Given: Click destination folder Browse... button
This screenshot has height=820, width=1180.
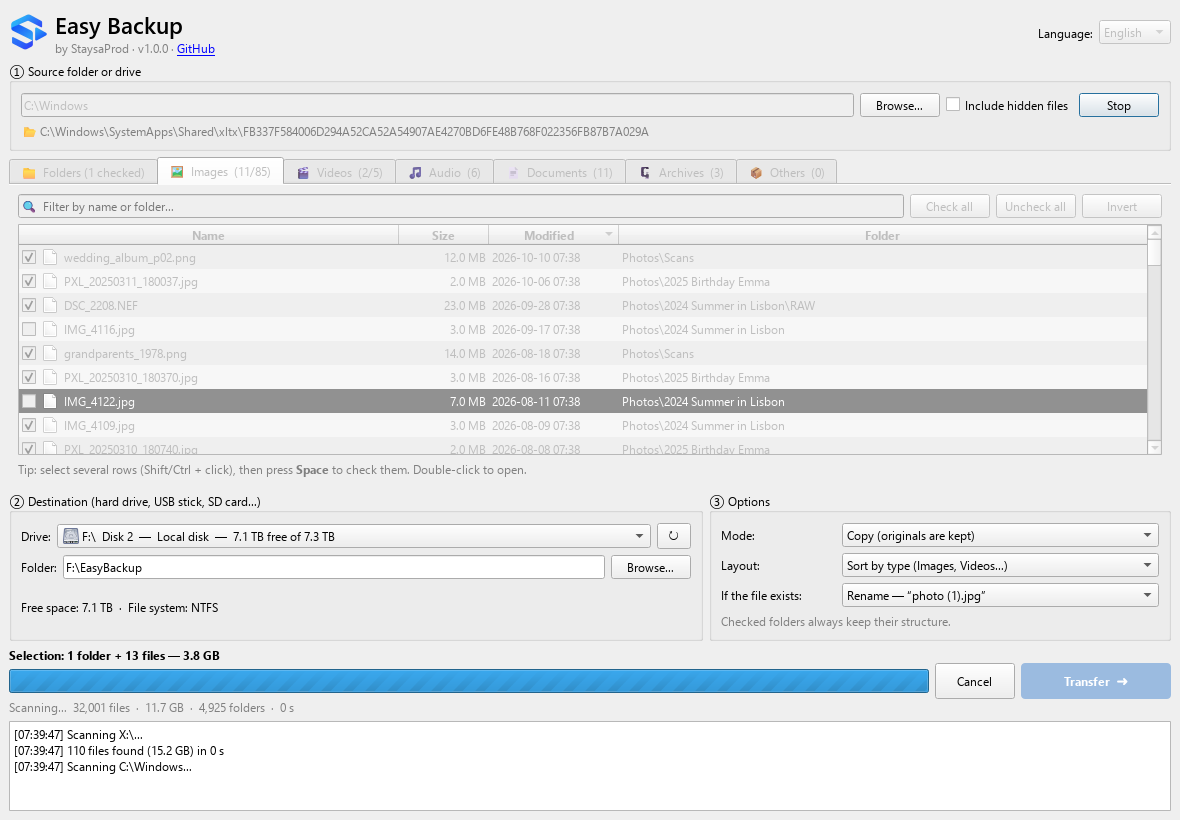Looking at the screenshot, I should [650, 567].
